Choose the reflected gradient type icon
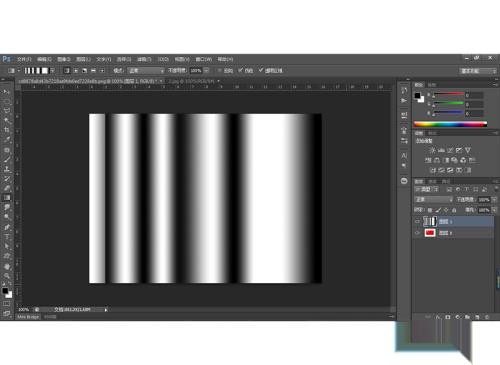This screenshot has height=365, width=500. pyautogui.click(x=93, y=71)
